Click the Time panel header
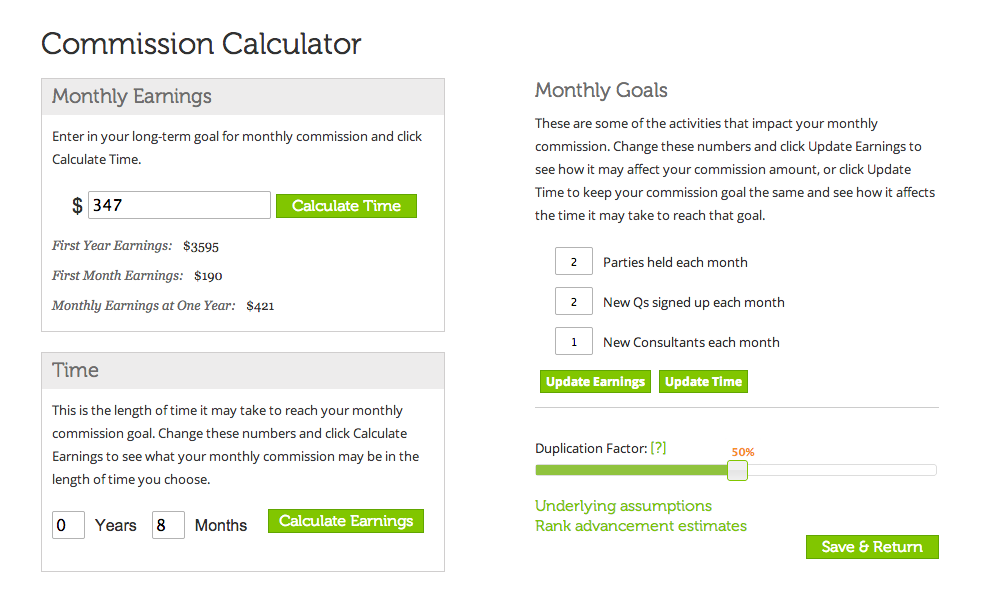The height and width of the screenshot is (602, 984). click(x=243, y=370)
